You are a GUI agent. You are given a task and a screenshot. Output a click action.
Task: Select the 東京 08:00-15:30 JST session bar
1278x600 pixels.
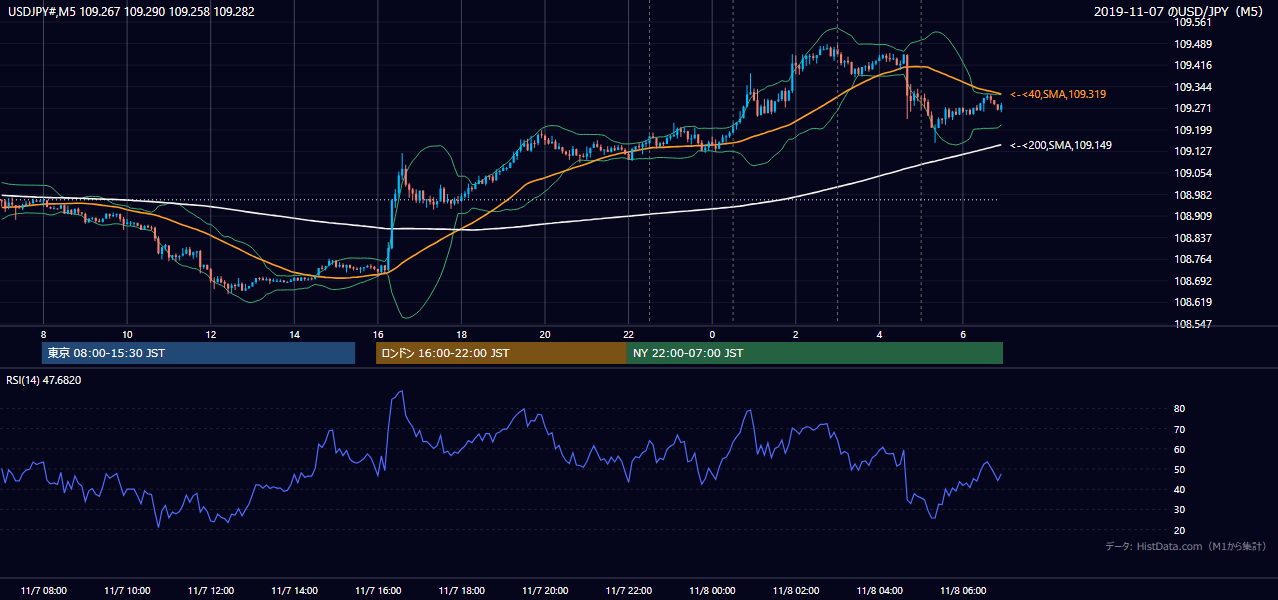coord(199,353)
